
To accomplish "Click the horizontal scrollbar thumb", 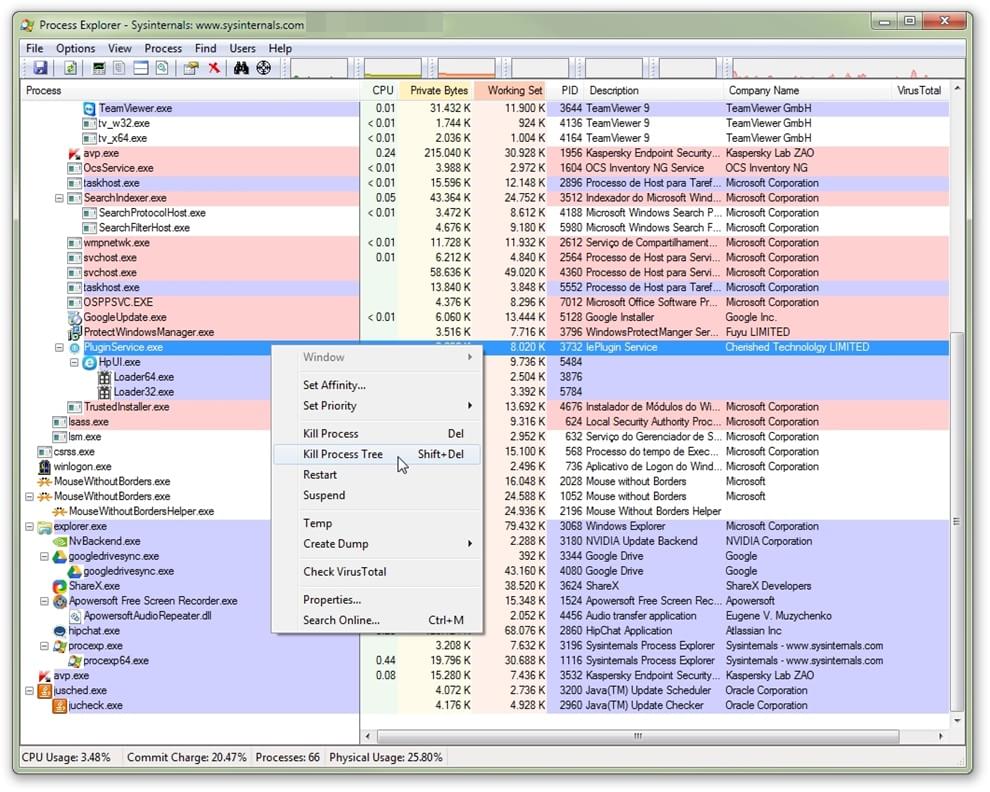I will pos(638,736).
